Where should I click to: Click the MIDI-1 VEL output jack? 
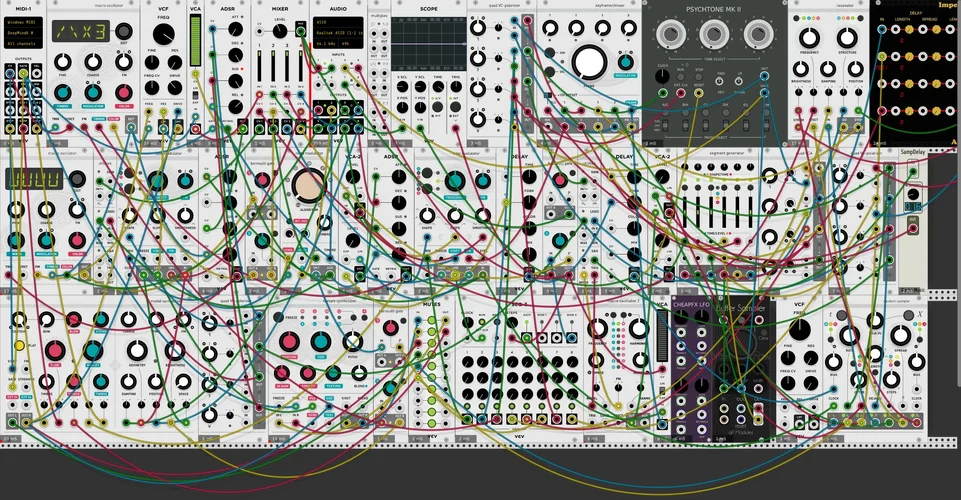pyautogui.click(x=37, y=73)
